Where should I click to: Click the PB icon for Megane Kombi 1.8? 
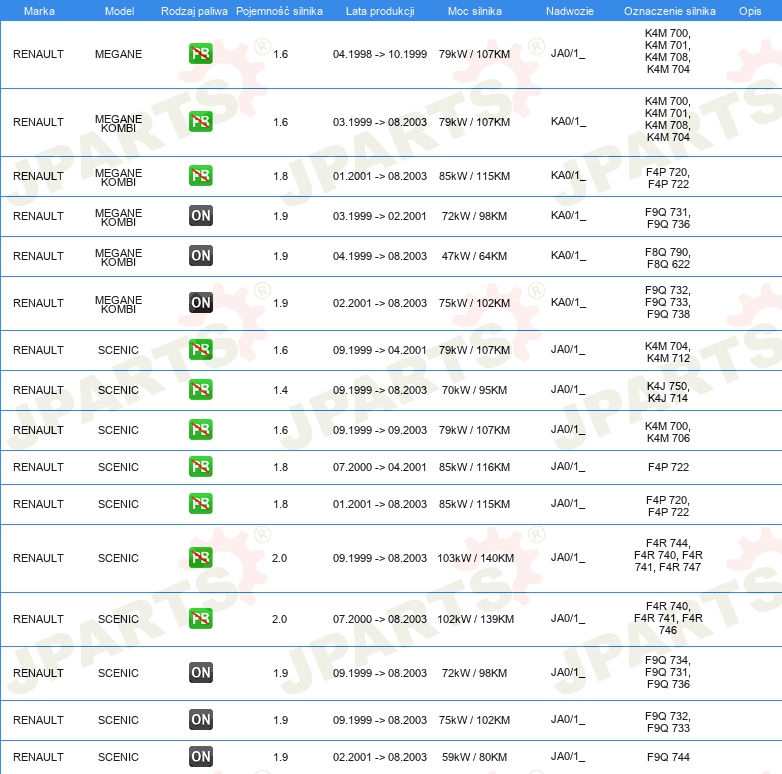click(201, 176)
